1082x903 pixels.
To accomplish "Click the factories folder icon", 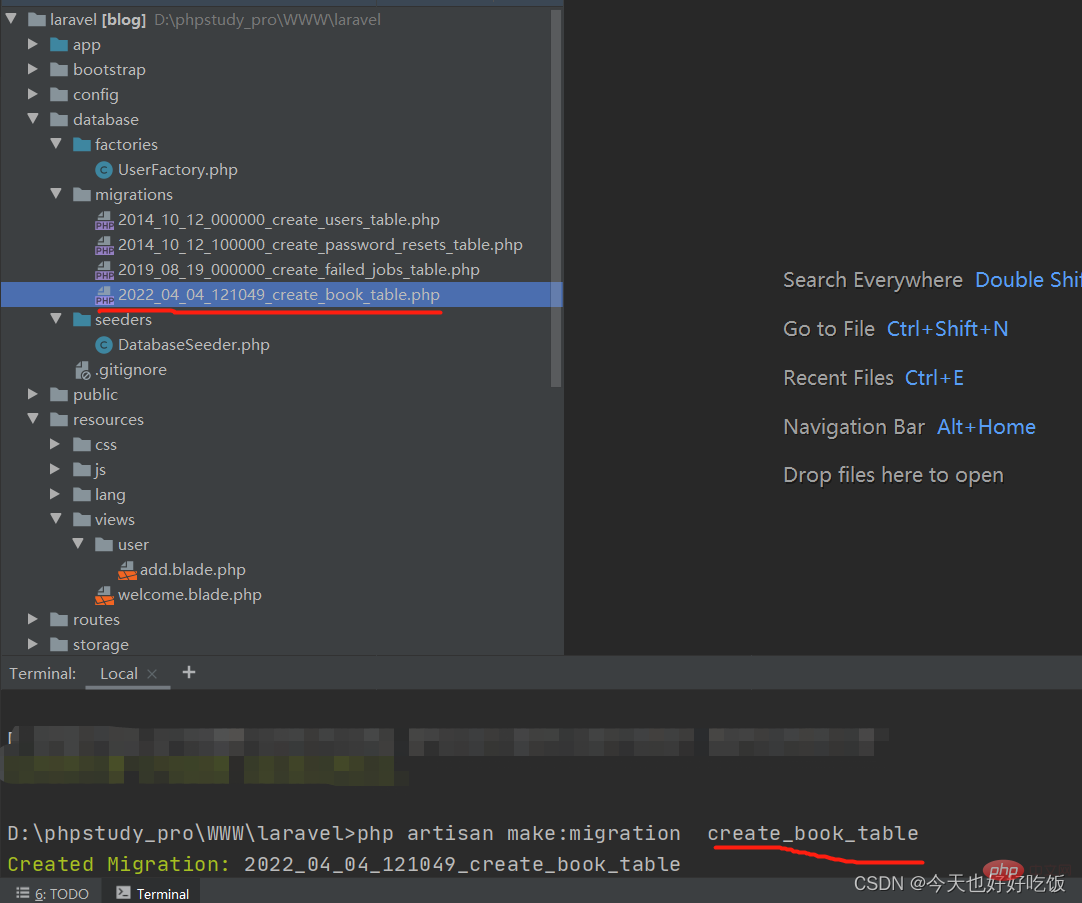I will 81,144.
